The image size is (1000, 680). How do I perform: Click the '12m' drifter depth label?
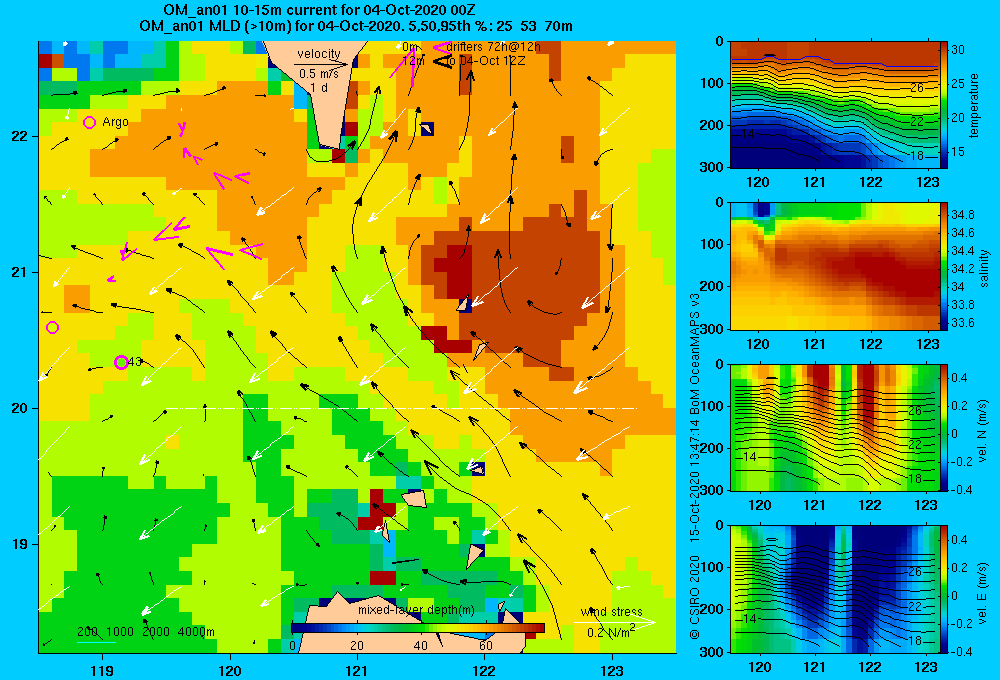coord(413,61)
